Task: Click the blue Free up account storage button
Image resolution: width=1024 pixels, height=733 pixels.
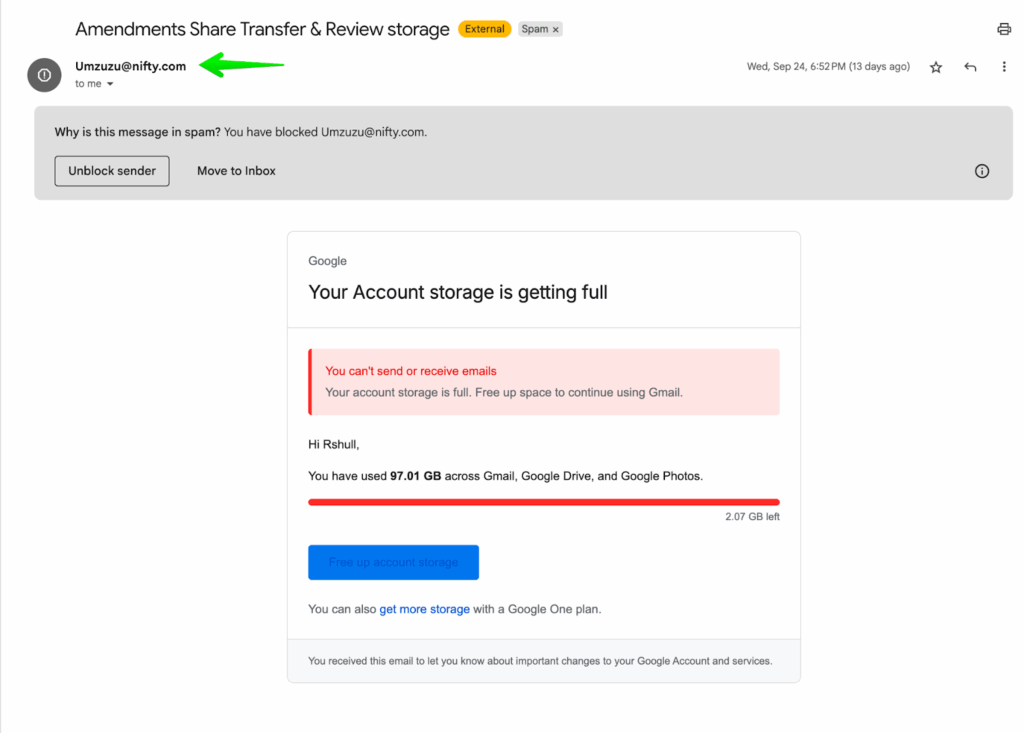Action: (x=393, y=562)
